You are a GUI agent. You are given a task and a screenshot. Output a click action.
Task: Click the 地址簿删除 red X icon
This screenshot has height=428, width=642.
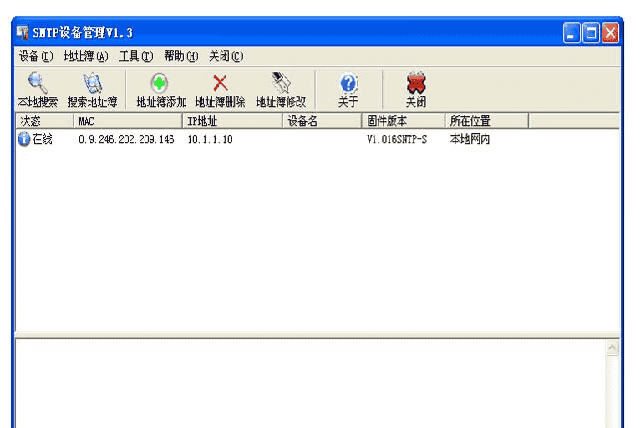click(220, 84)
